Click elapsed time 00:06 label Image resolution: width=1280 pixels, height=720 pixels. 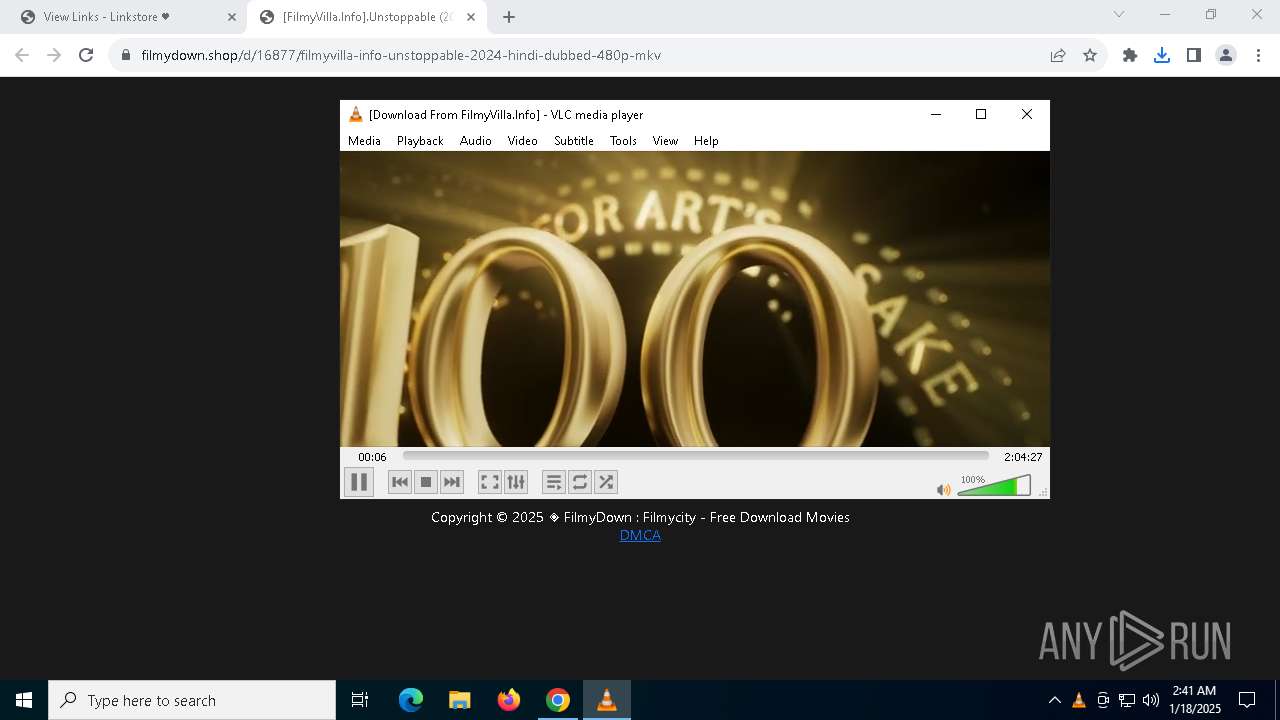(x=372, y=457)
